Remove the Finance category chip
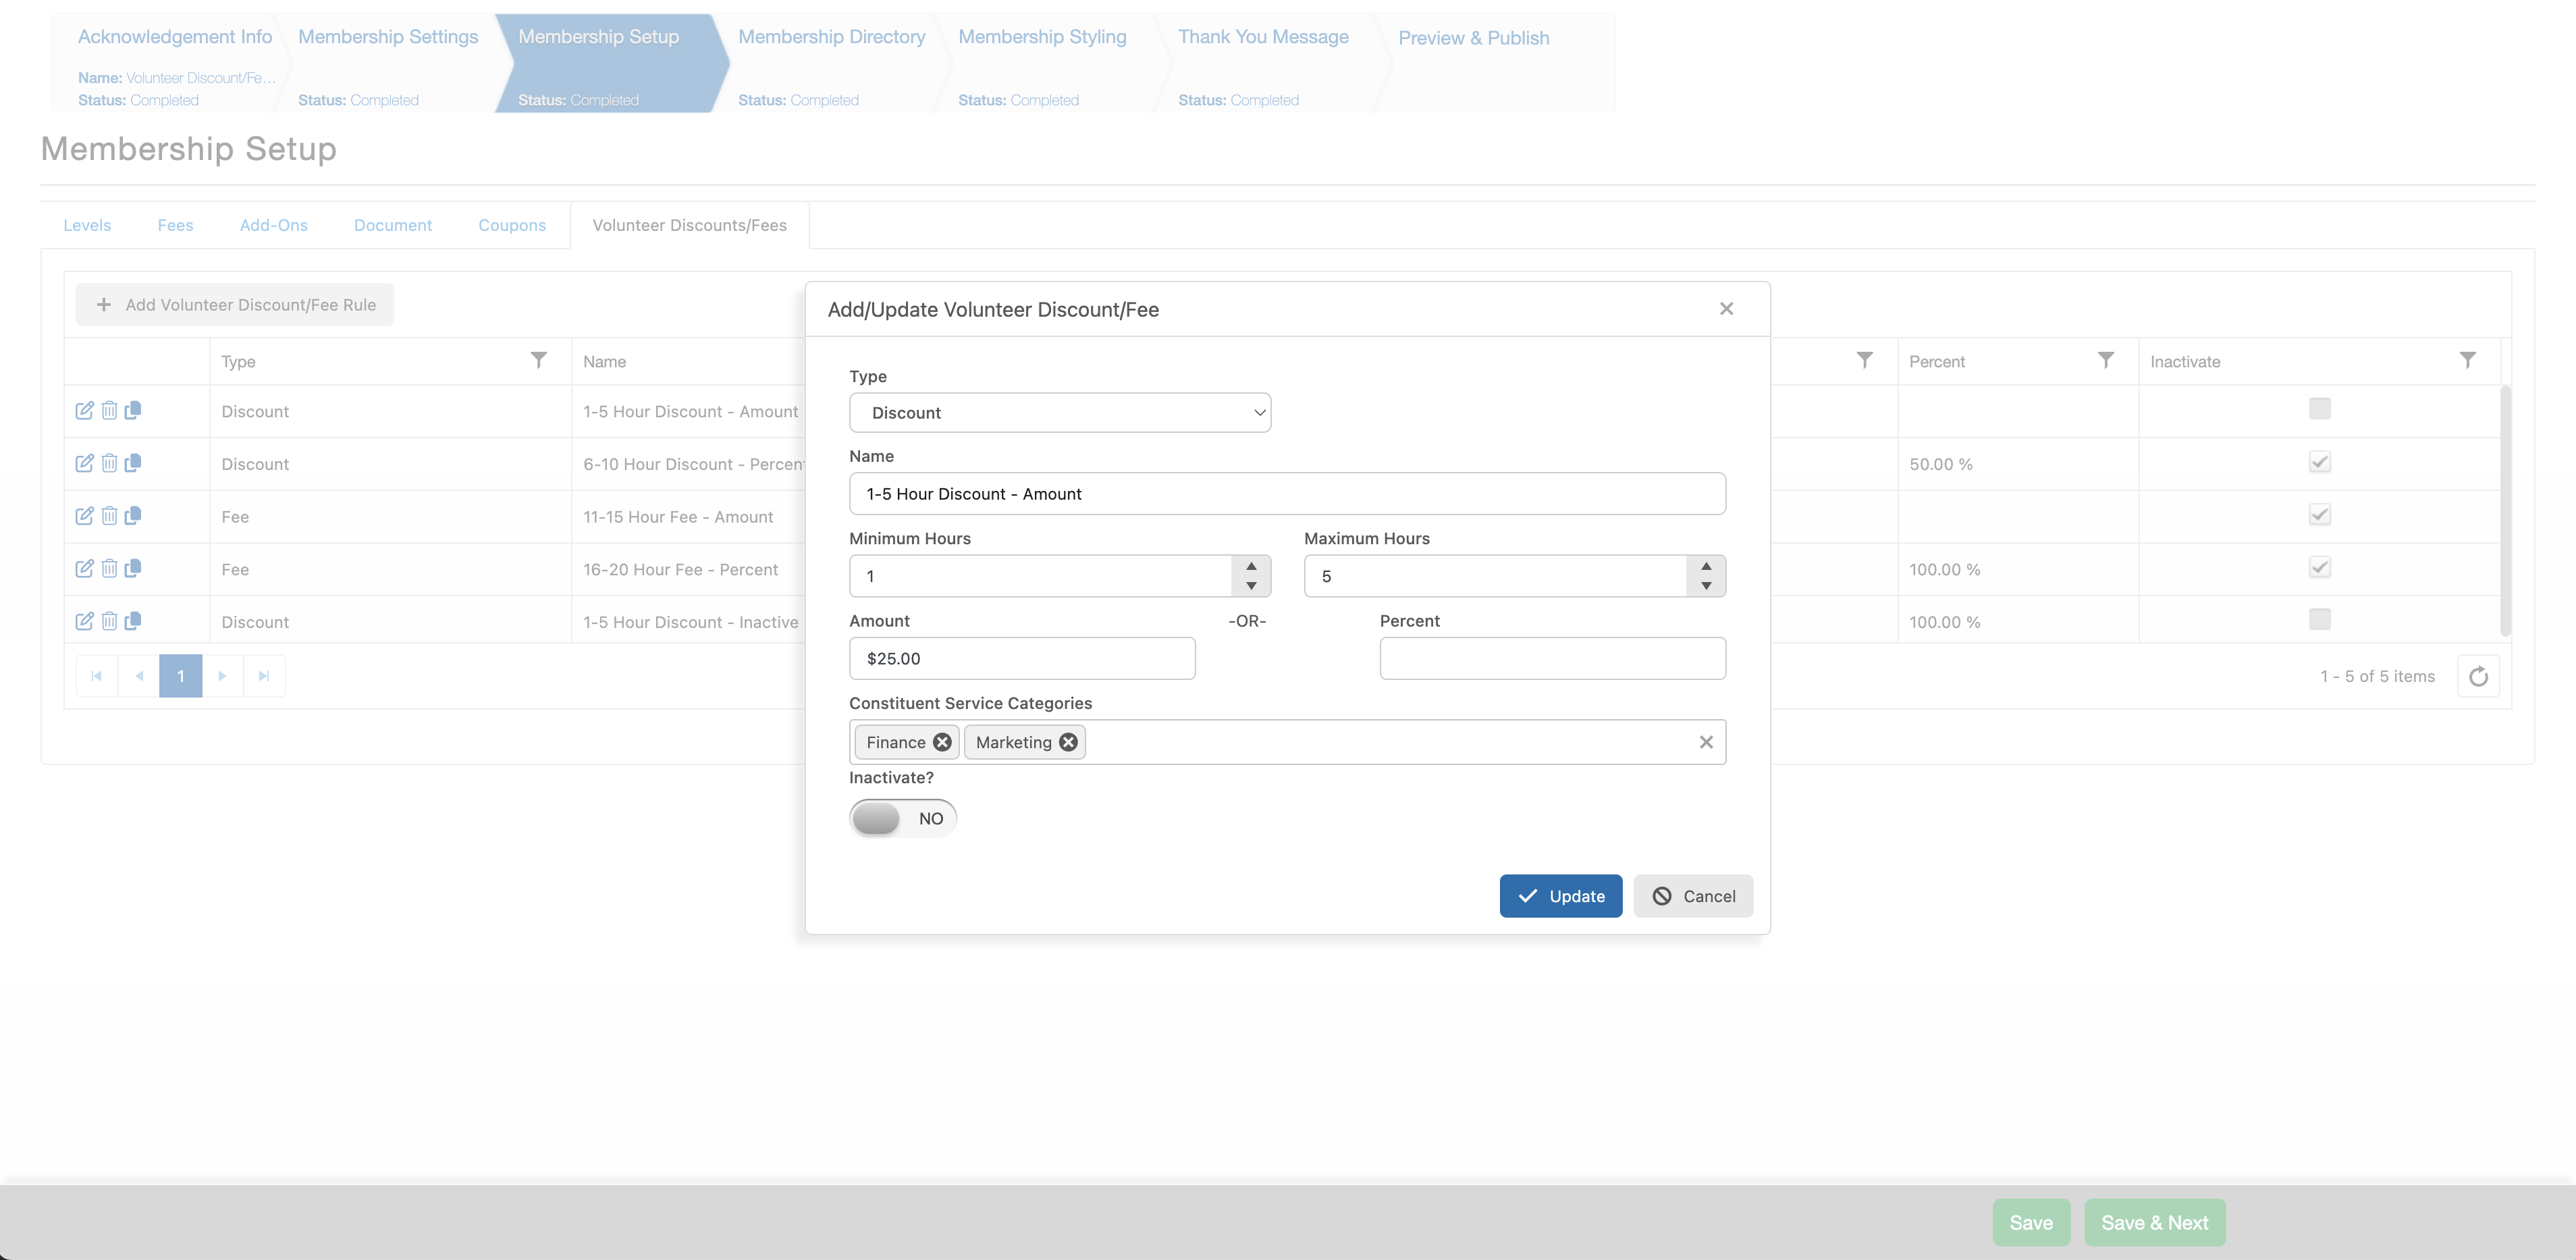Viewport: 2576px width, 1260px height. point(942,742)
